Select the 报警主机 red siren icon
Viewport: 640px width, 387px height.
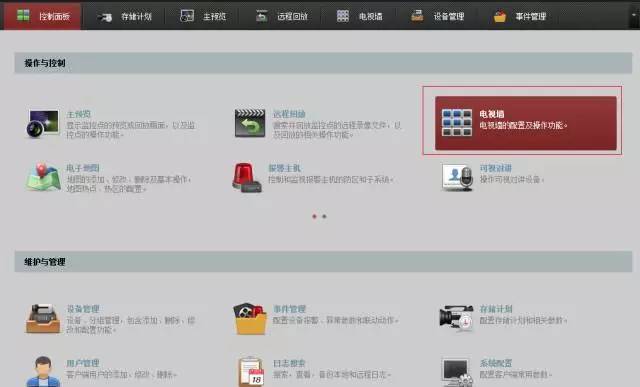[247, 177]
